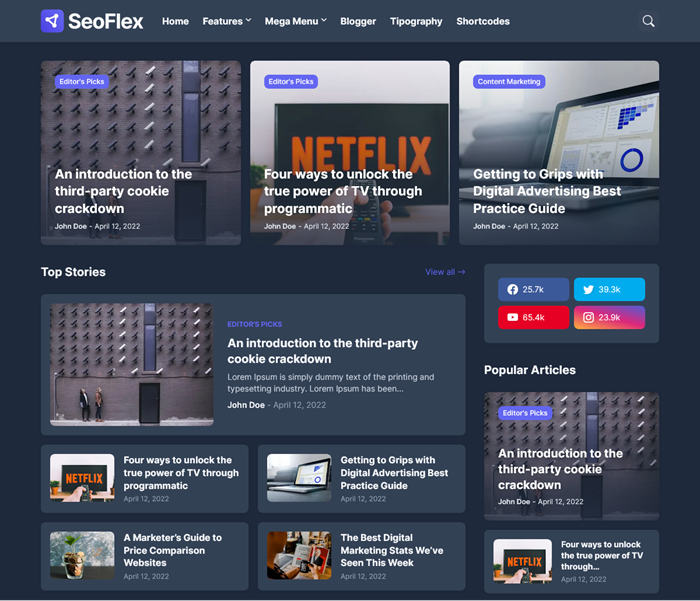
Task: Click the YouTube 65.4k subscribers button
Action: 533,317
